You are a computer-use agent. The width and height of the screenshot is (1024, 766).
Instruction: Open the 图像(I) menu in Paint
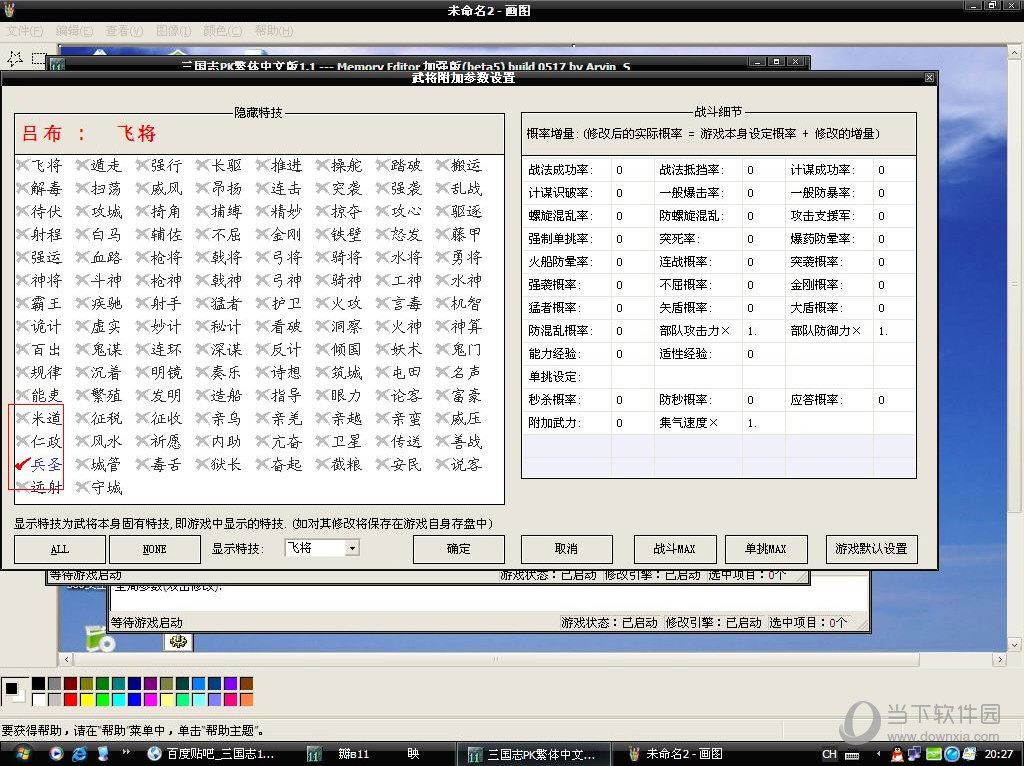[173, 31]
